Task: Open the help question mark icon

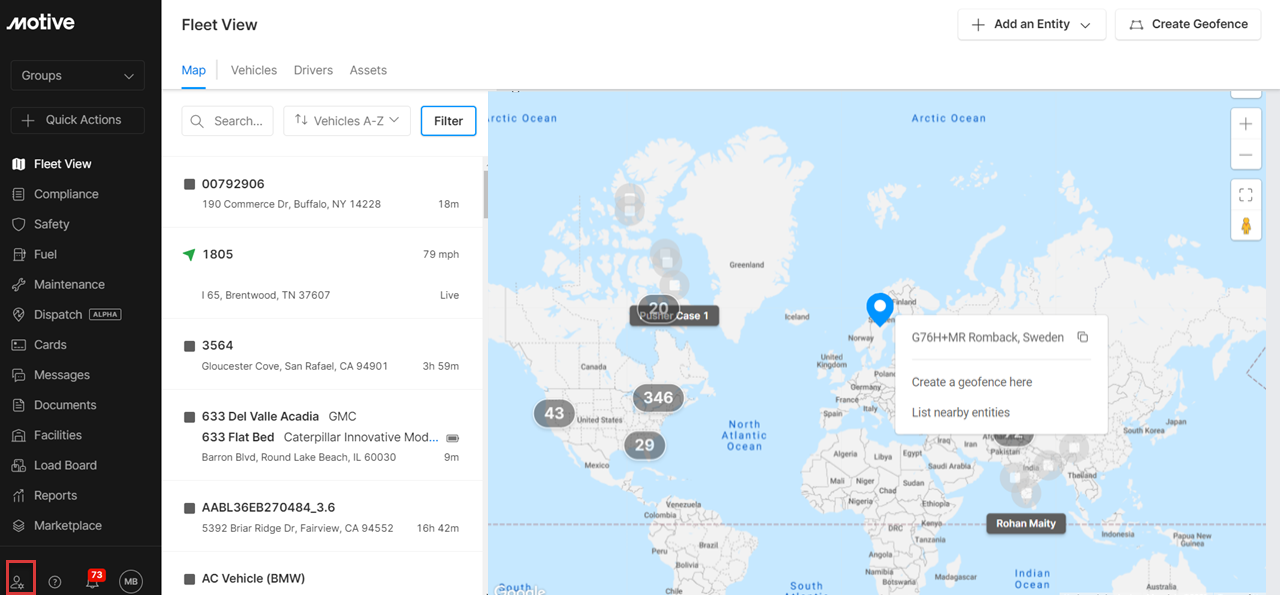Action: [55, 582]
